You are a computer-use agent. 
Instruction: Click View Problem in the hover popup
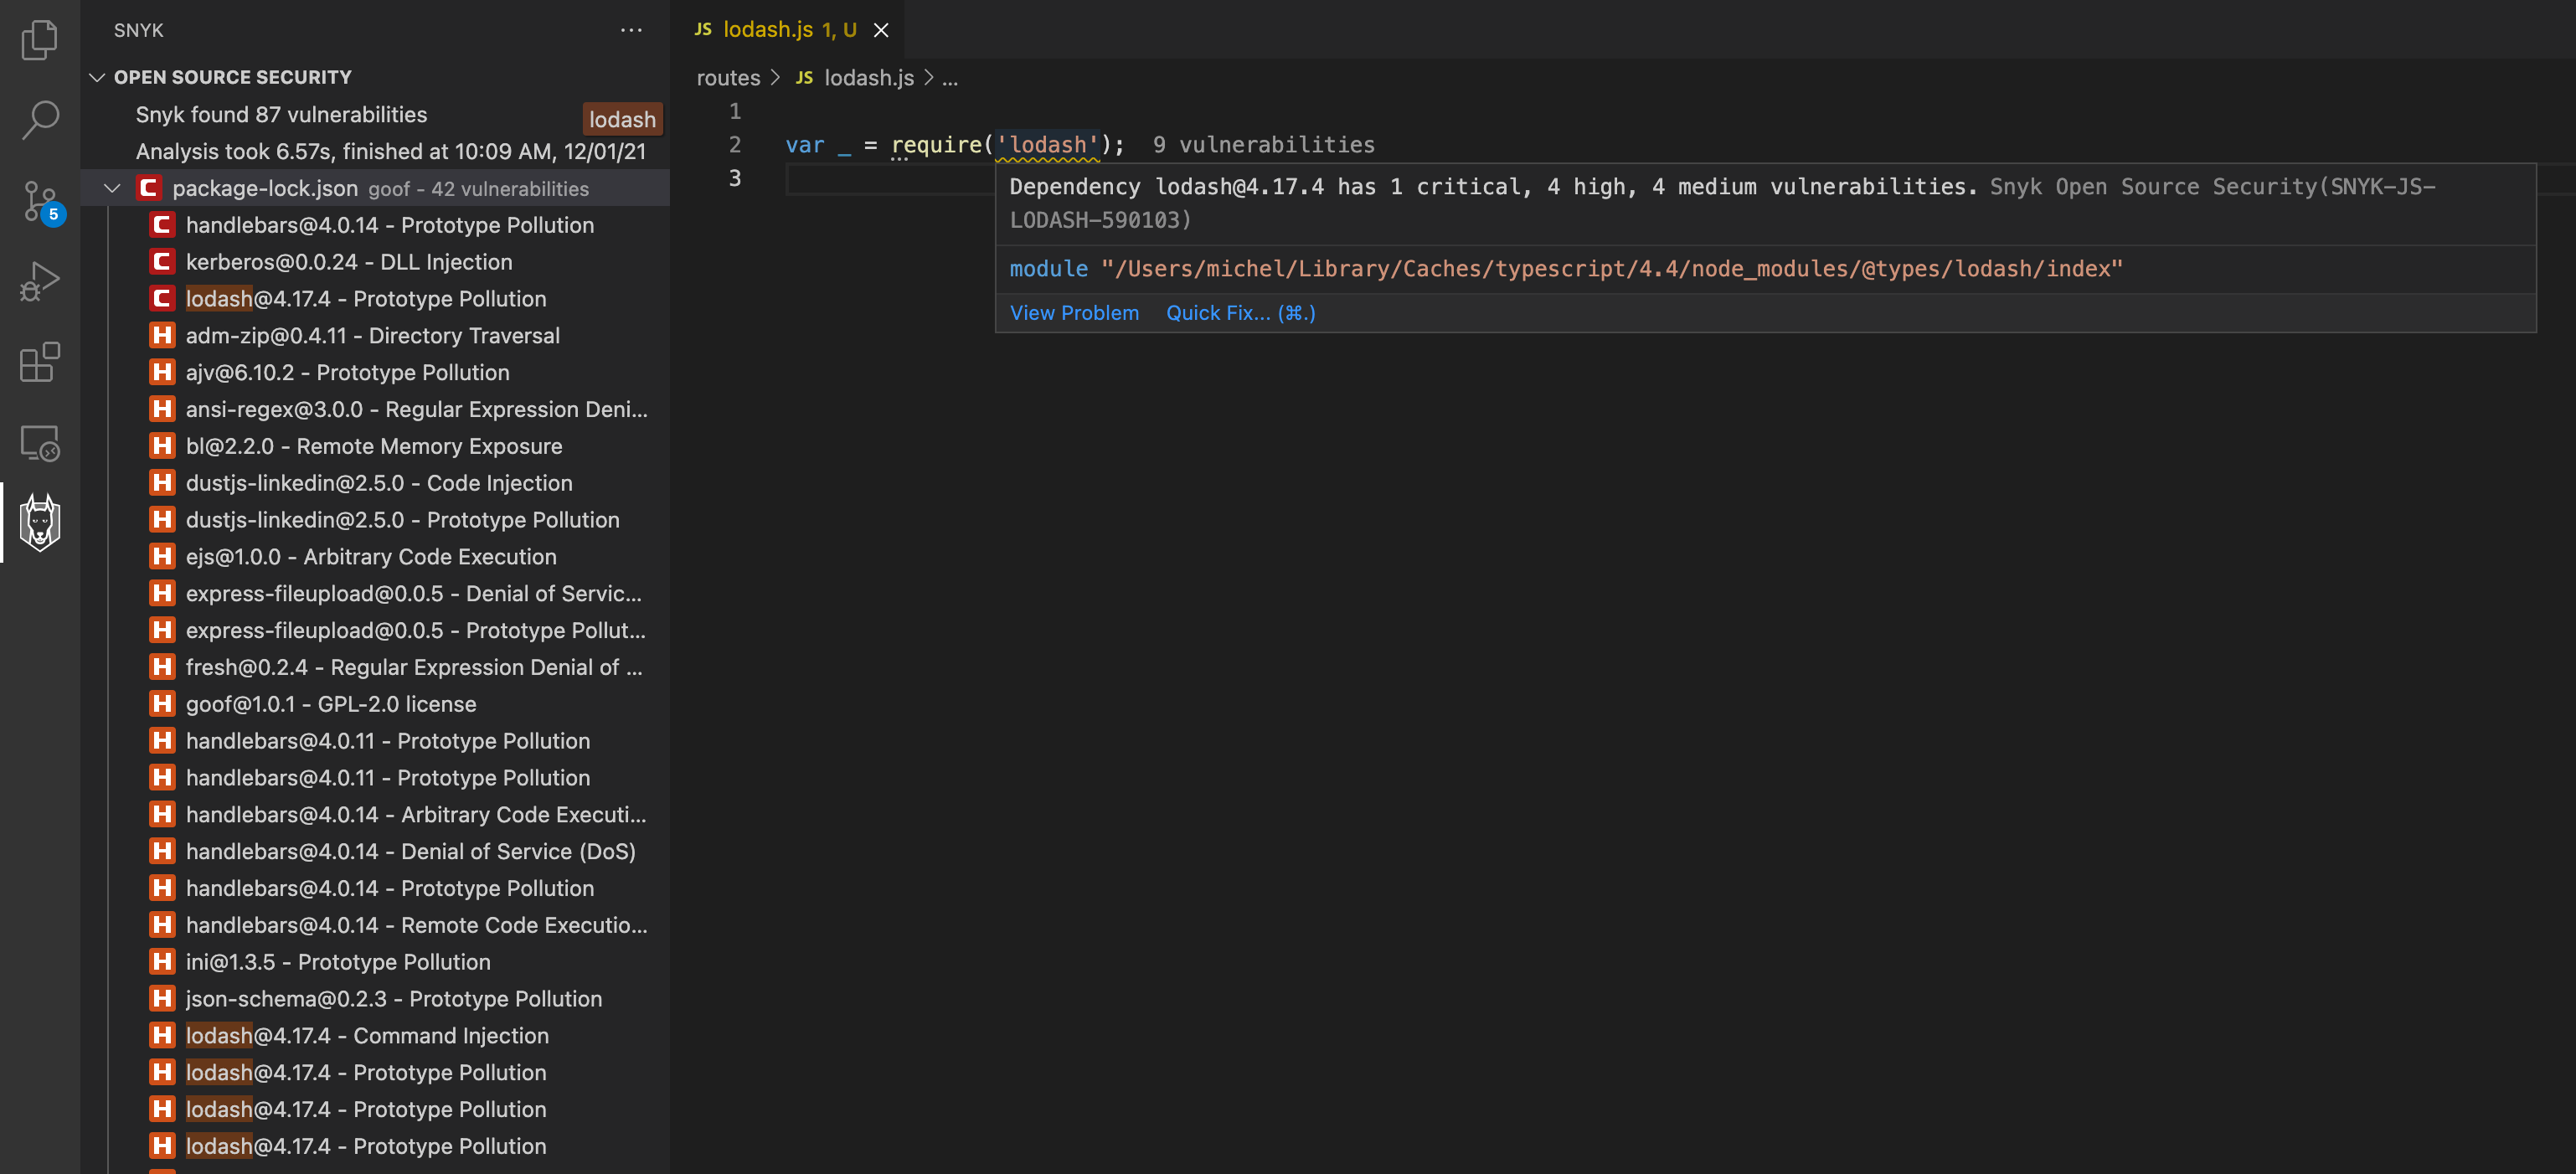point(1074,313)
